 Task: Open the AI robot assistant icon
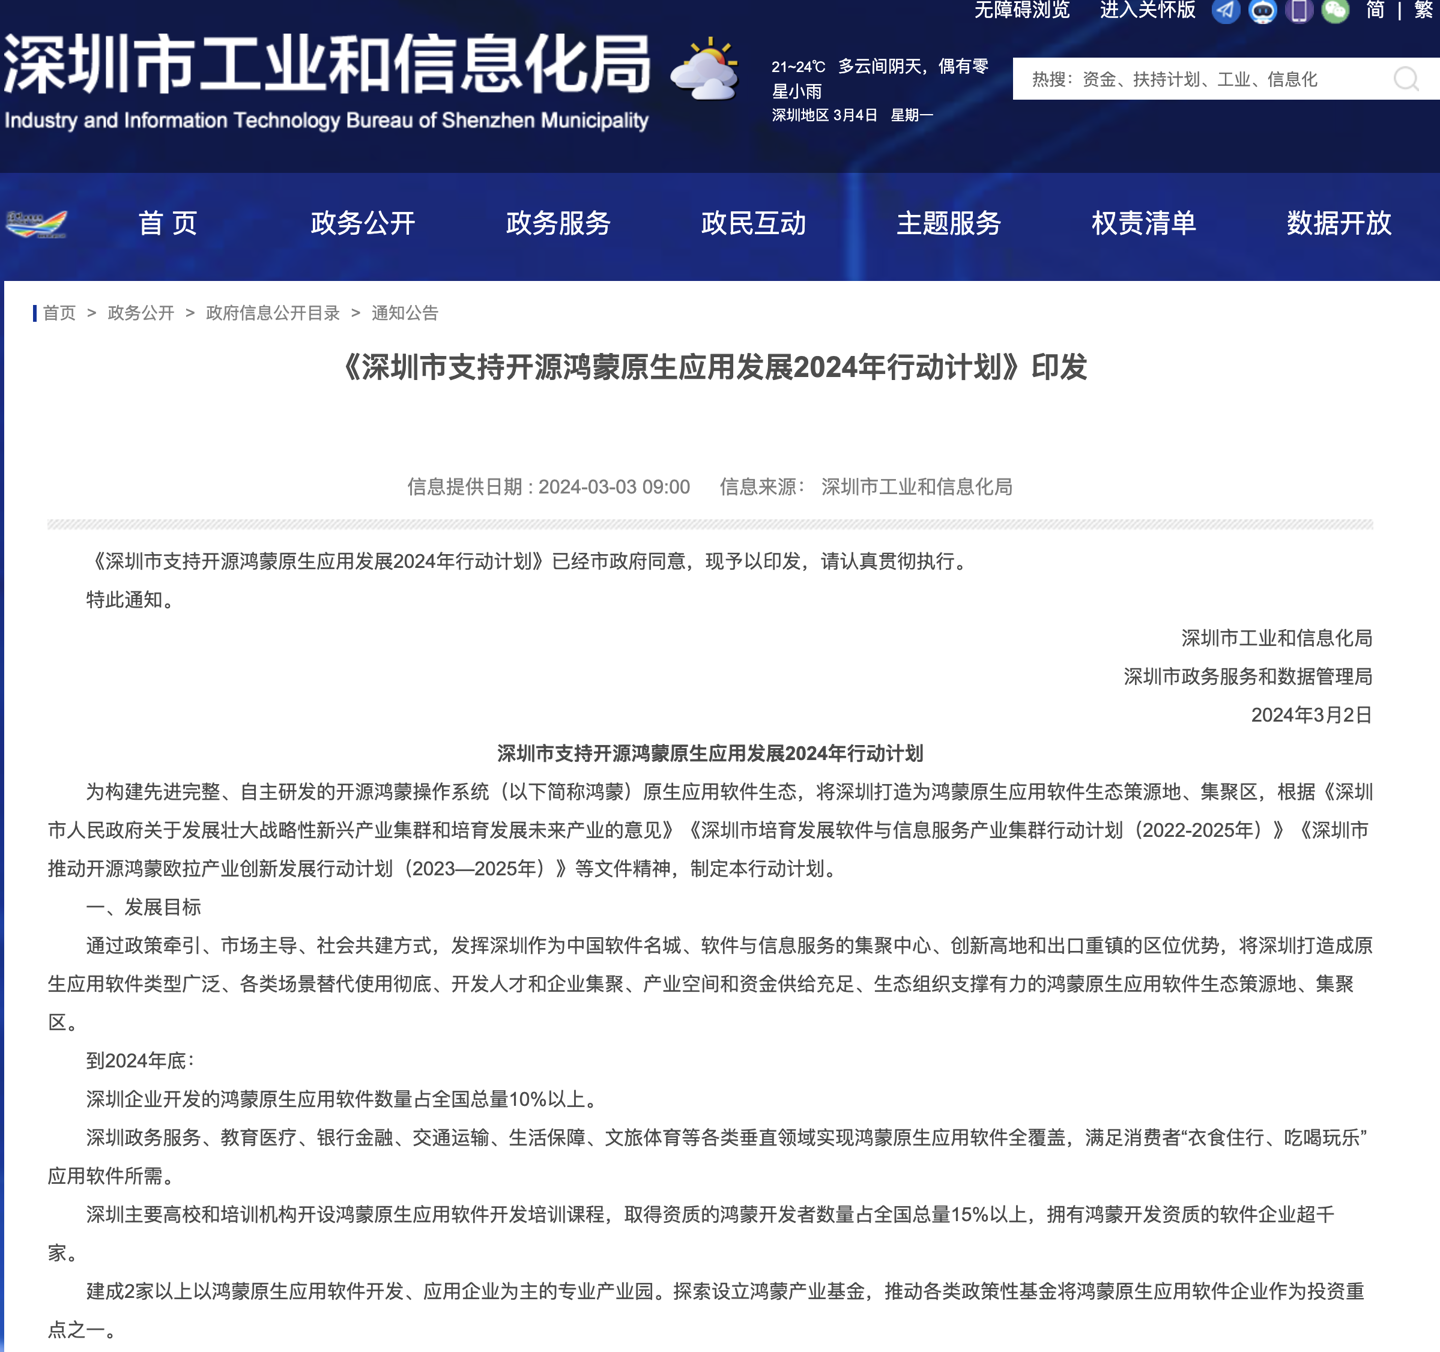[x=1262, y=12]
